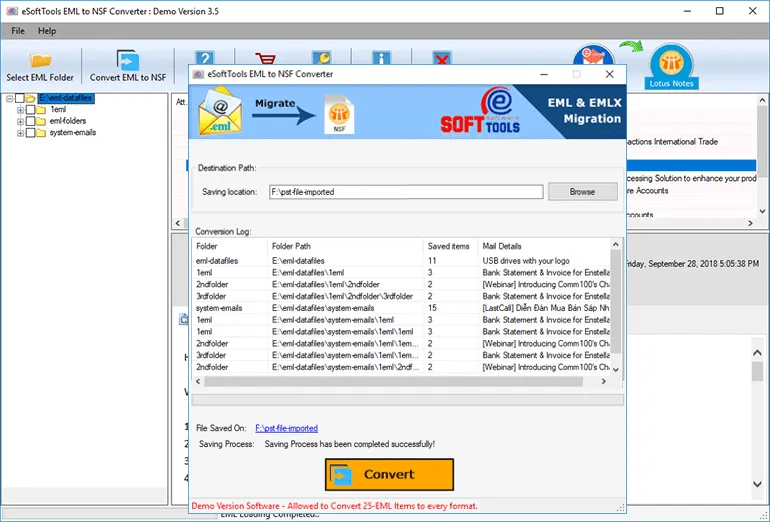
Task: Click the main window title bar app icon
Action: (12, 11)
